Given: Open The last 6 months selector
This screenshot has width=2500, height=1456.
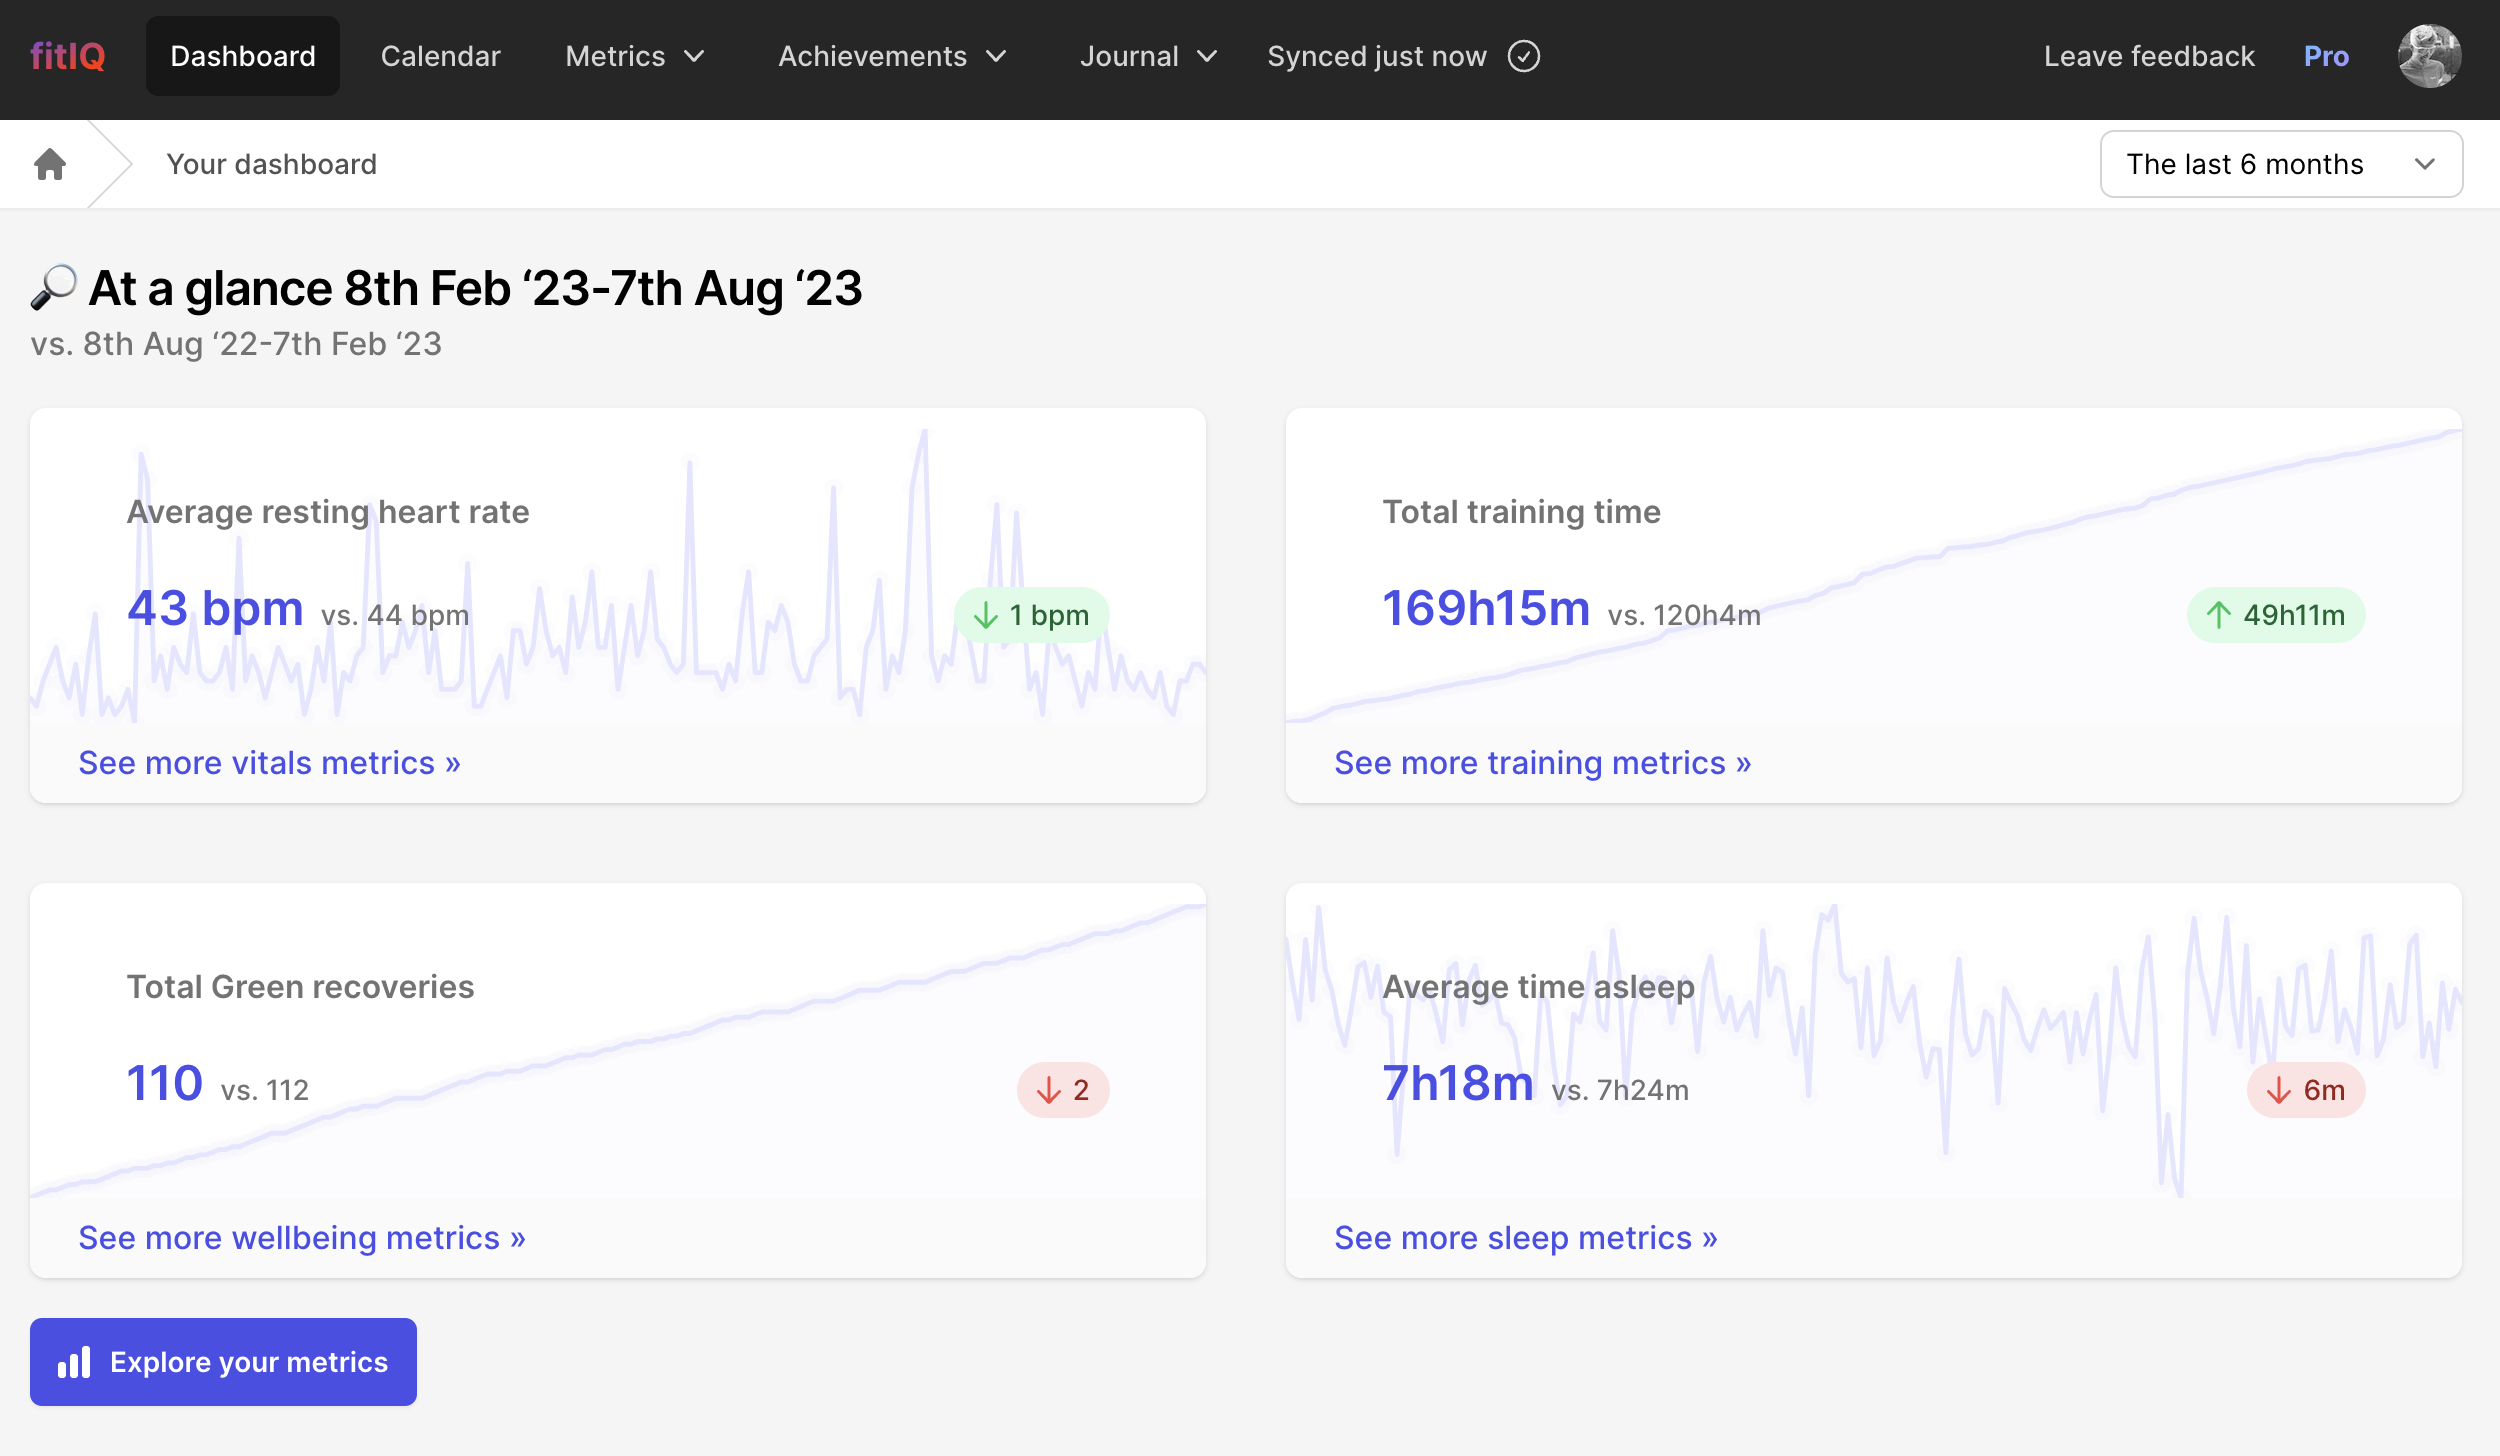Looking at the screenshot, I should pos(2280,164).
